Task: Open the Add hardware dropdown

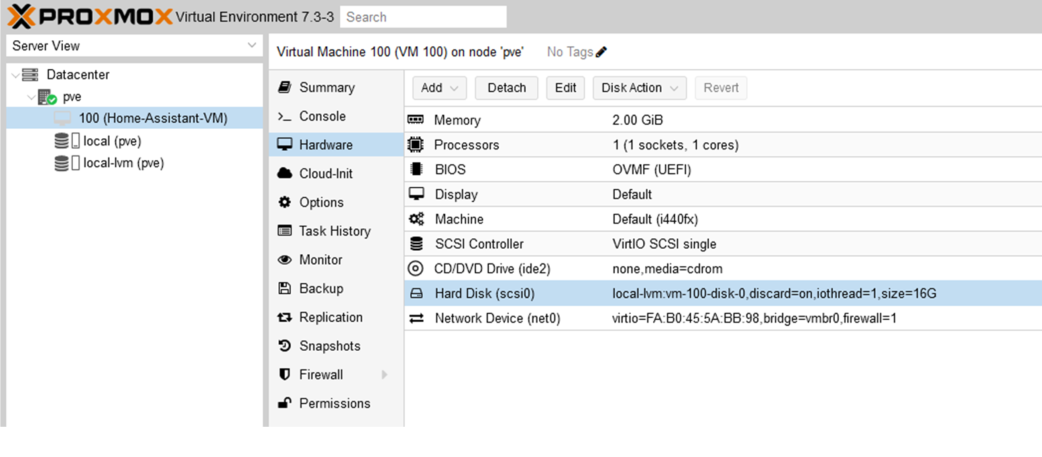Action: coord(439,88)
